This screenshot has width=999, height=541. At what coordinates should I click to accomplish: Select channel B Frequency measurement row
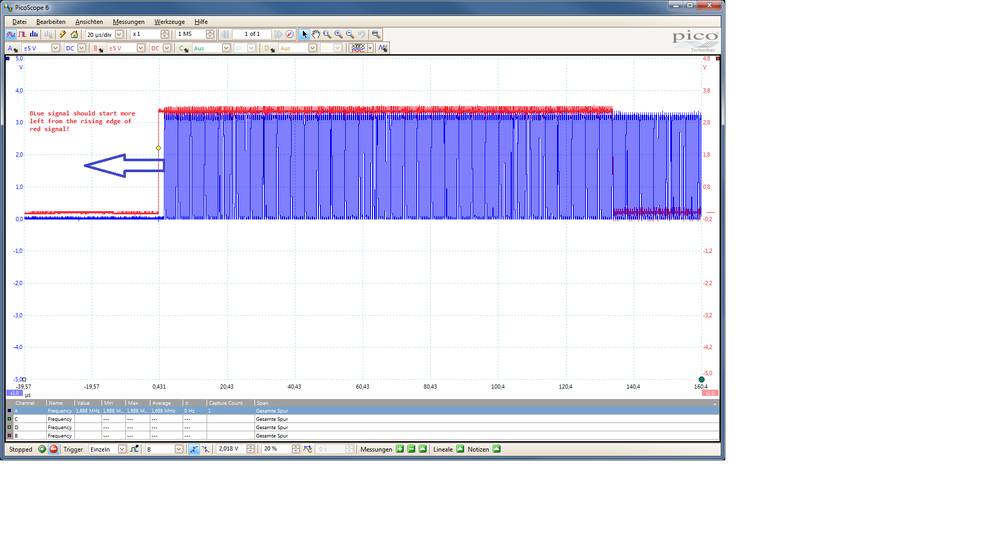(363, 436)
